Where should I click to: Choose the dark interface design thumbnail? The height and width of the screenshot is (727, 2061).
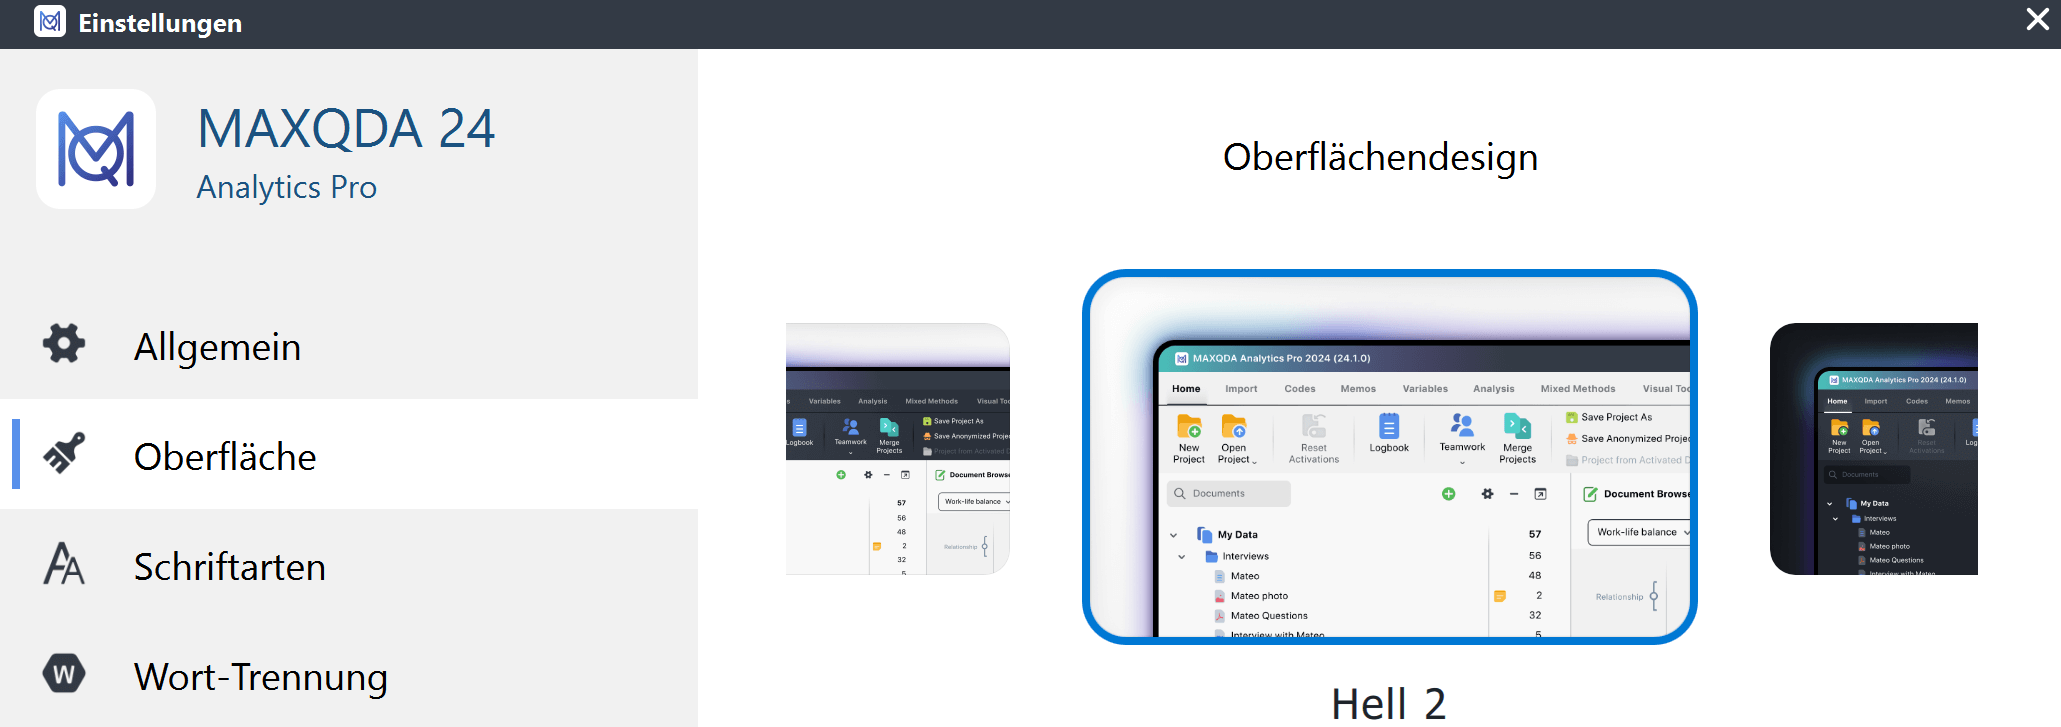click(x=1874, y=449)
